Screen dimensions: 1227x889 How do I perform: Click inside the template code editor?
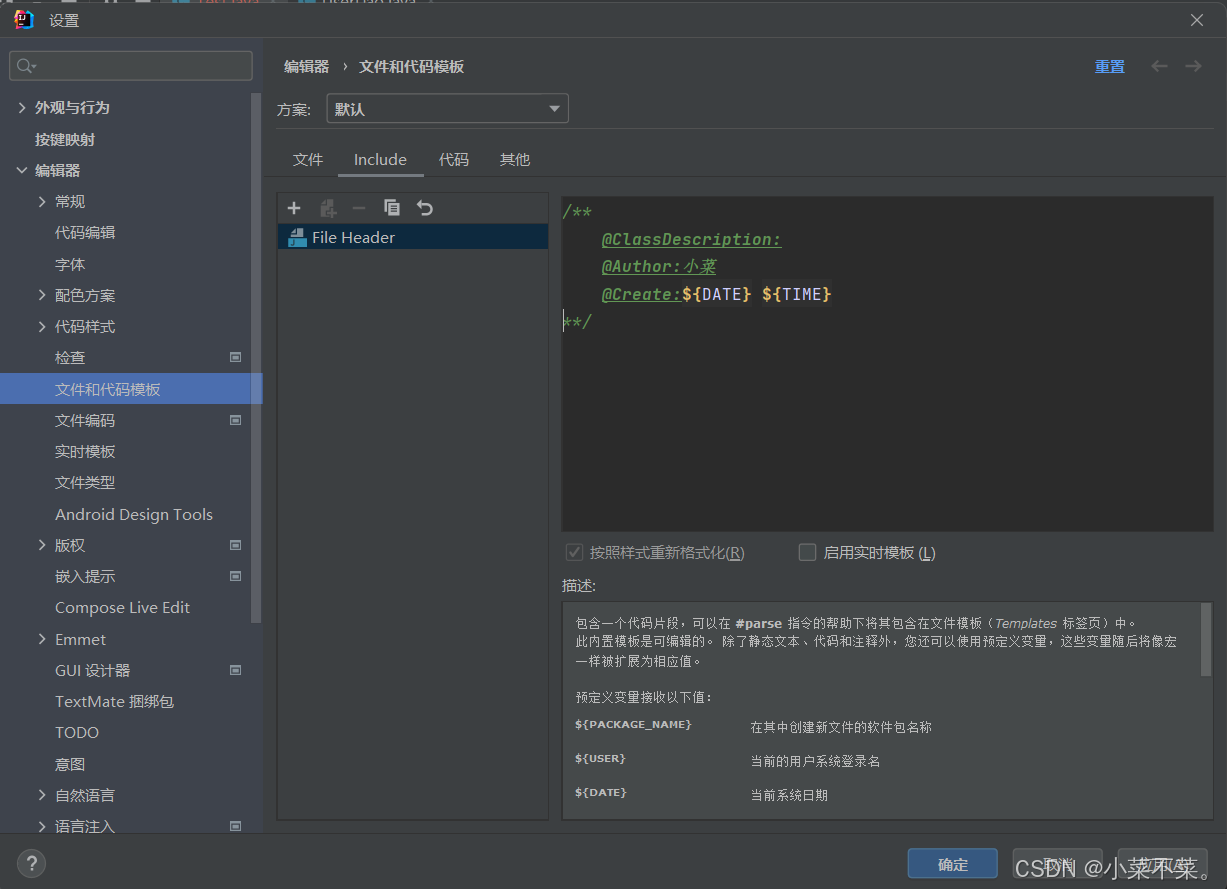pos(887,364)
